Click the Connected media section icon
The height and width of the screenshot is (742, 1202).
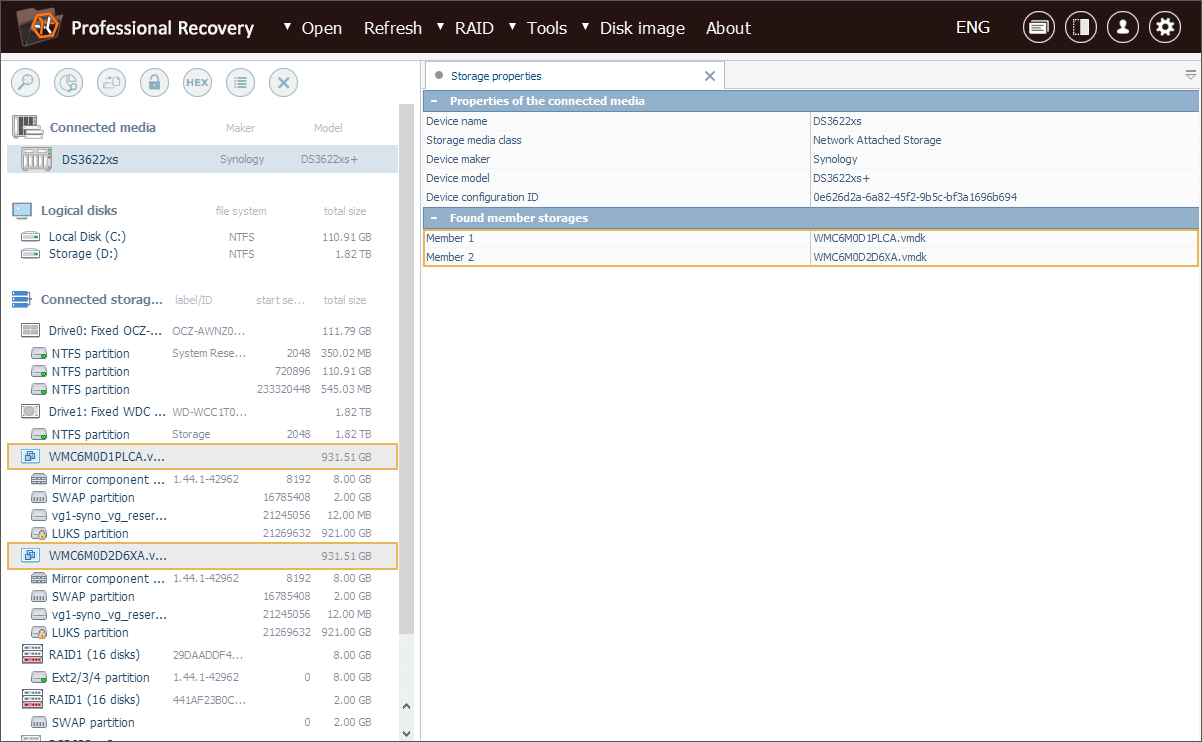[27, 127]
